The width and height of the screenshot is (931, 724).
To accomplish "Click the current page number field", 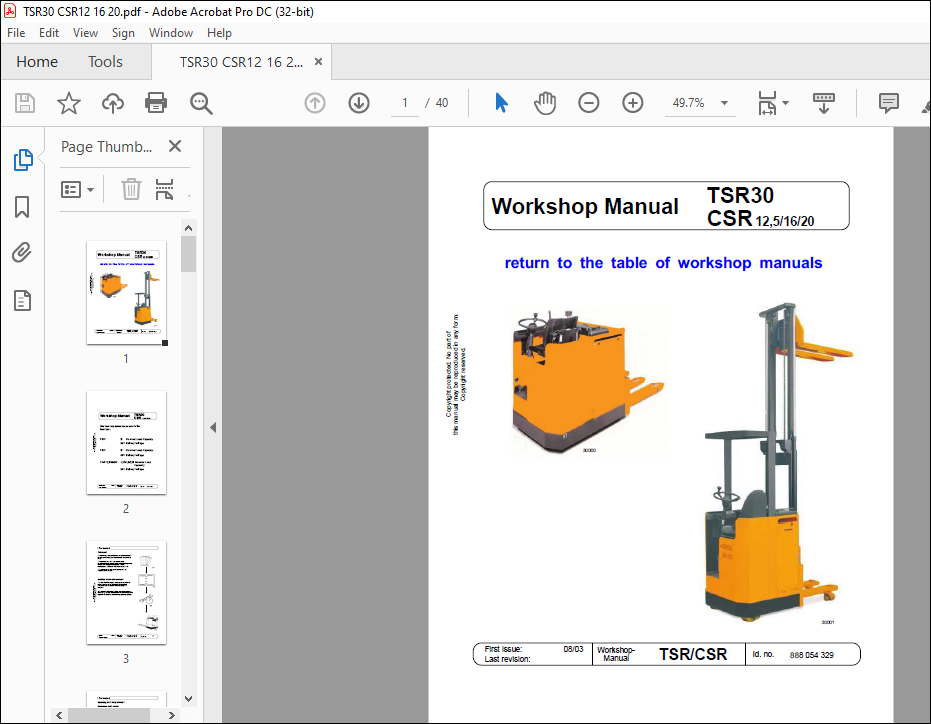I will tap(405, 103).
